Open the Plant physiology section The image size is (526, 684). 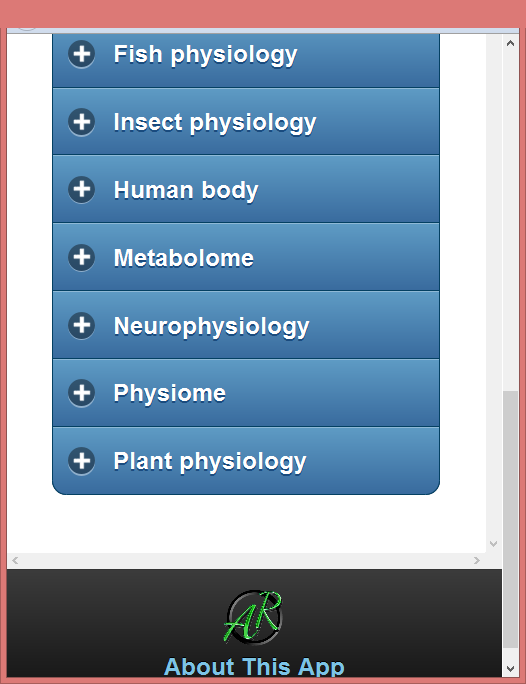click(x=246, y=461)
